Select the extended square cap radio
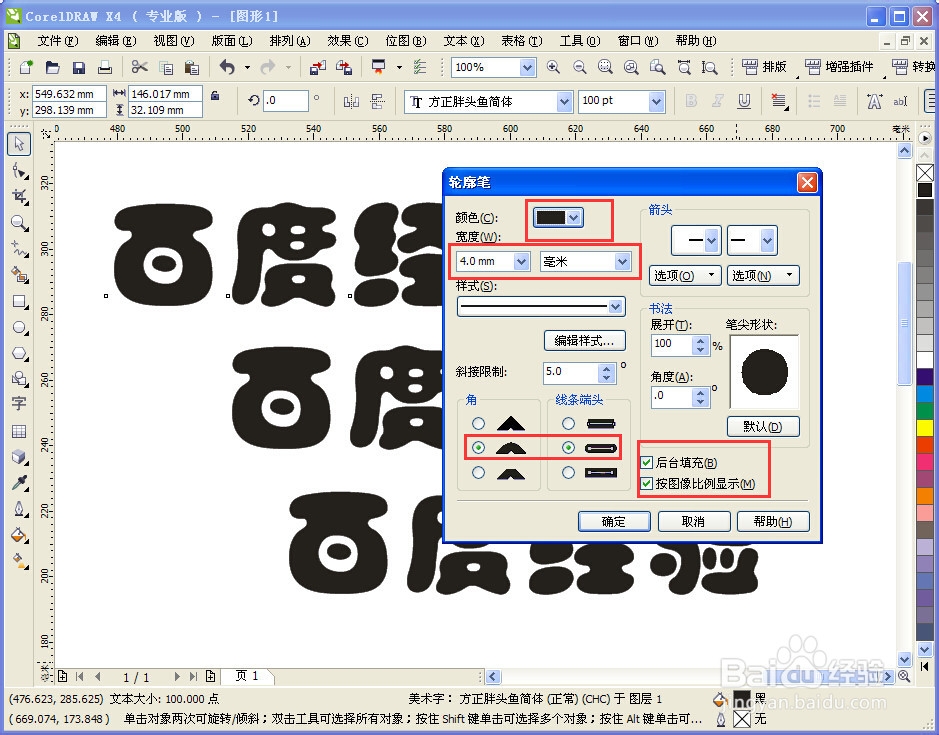Image resolution: width=939 pixels, height=735 pixels. pyautogui.click(x=568, y=473)
